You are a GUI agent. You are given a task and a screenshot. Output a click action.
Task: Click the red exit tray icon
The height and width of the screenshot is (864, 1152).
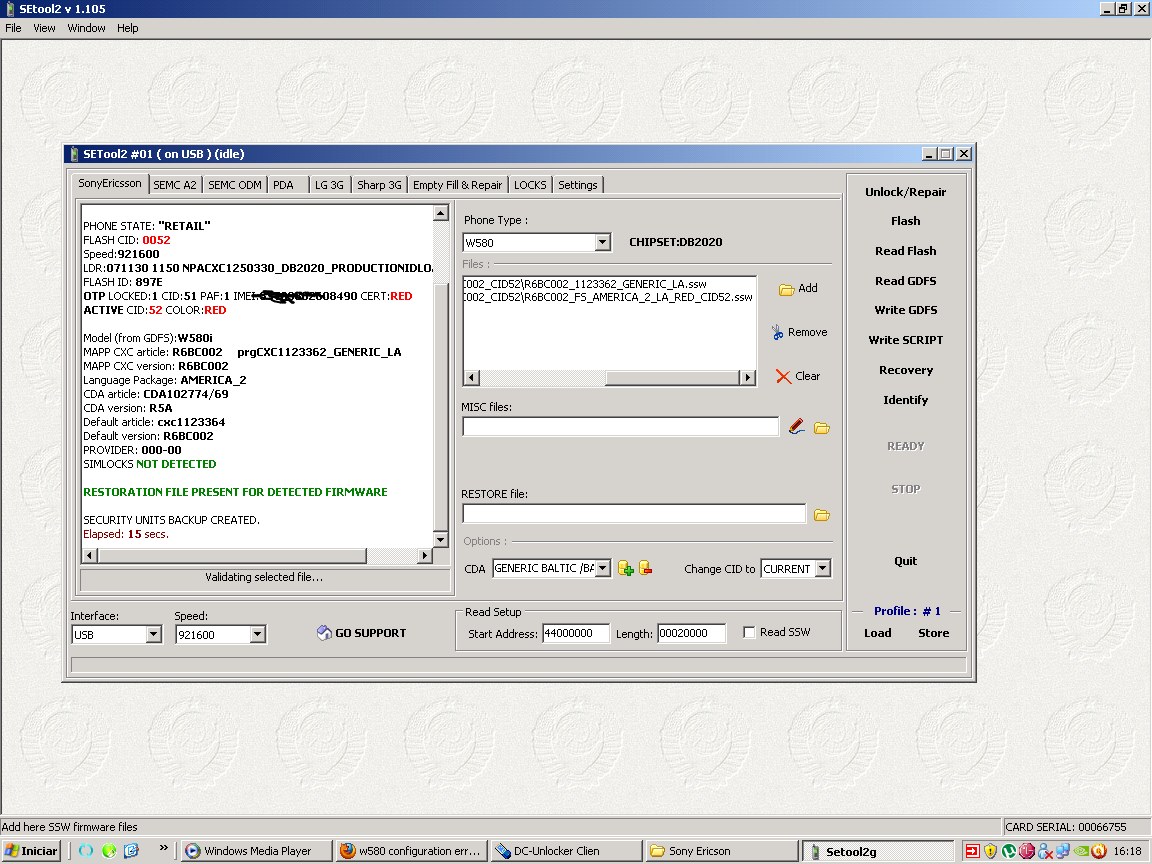point(972,851)
